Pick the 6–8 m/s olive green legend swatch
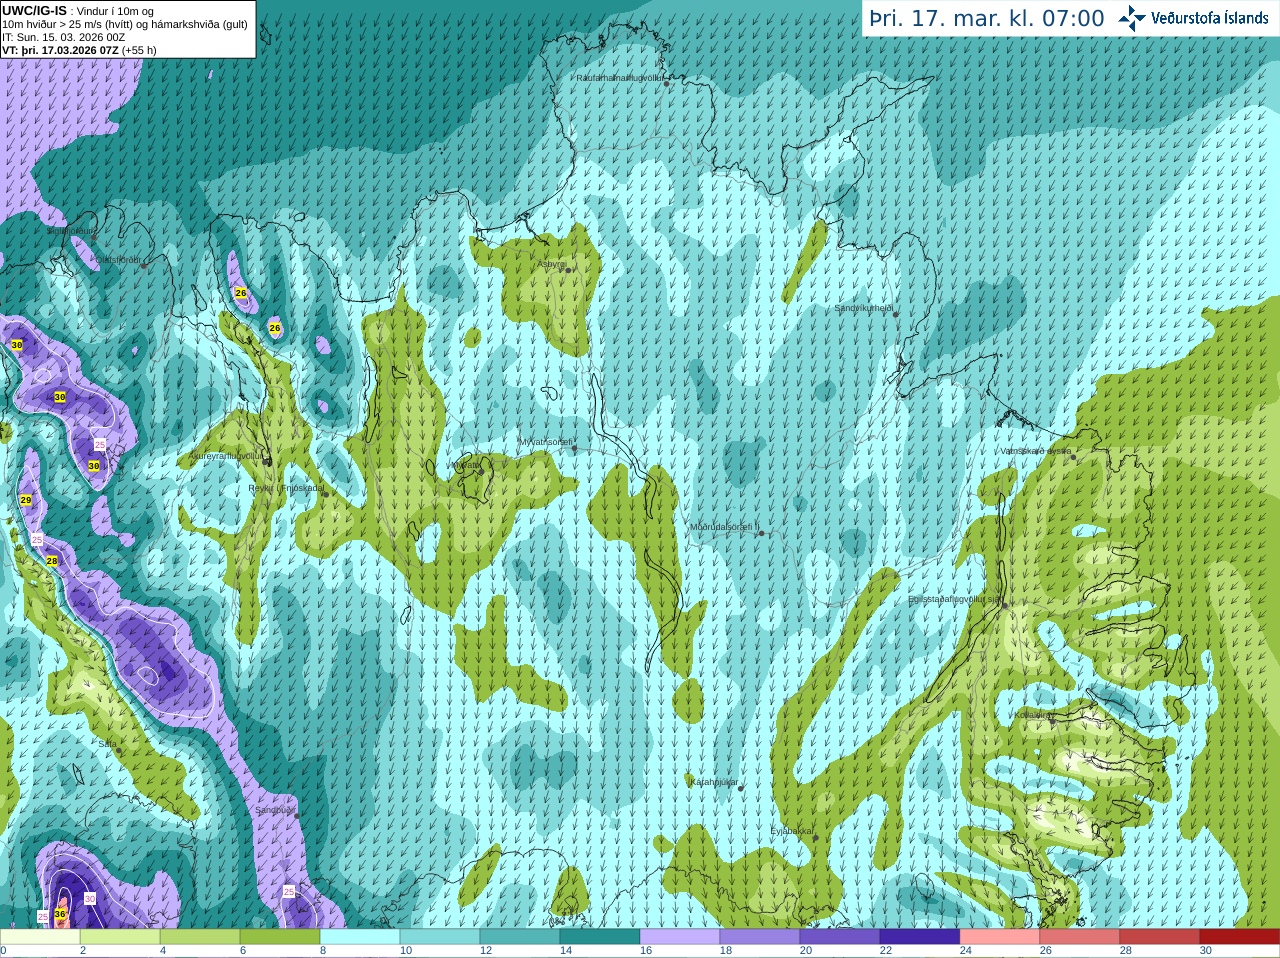 pos(280,937)
